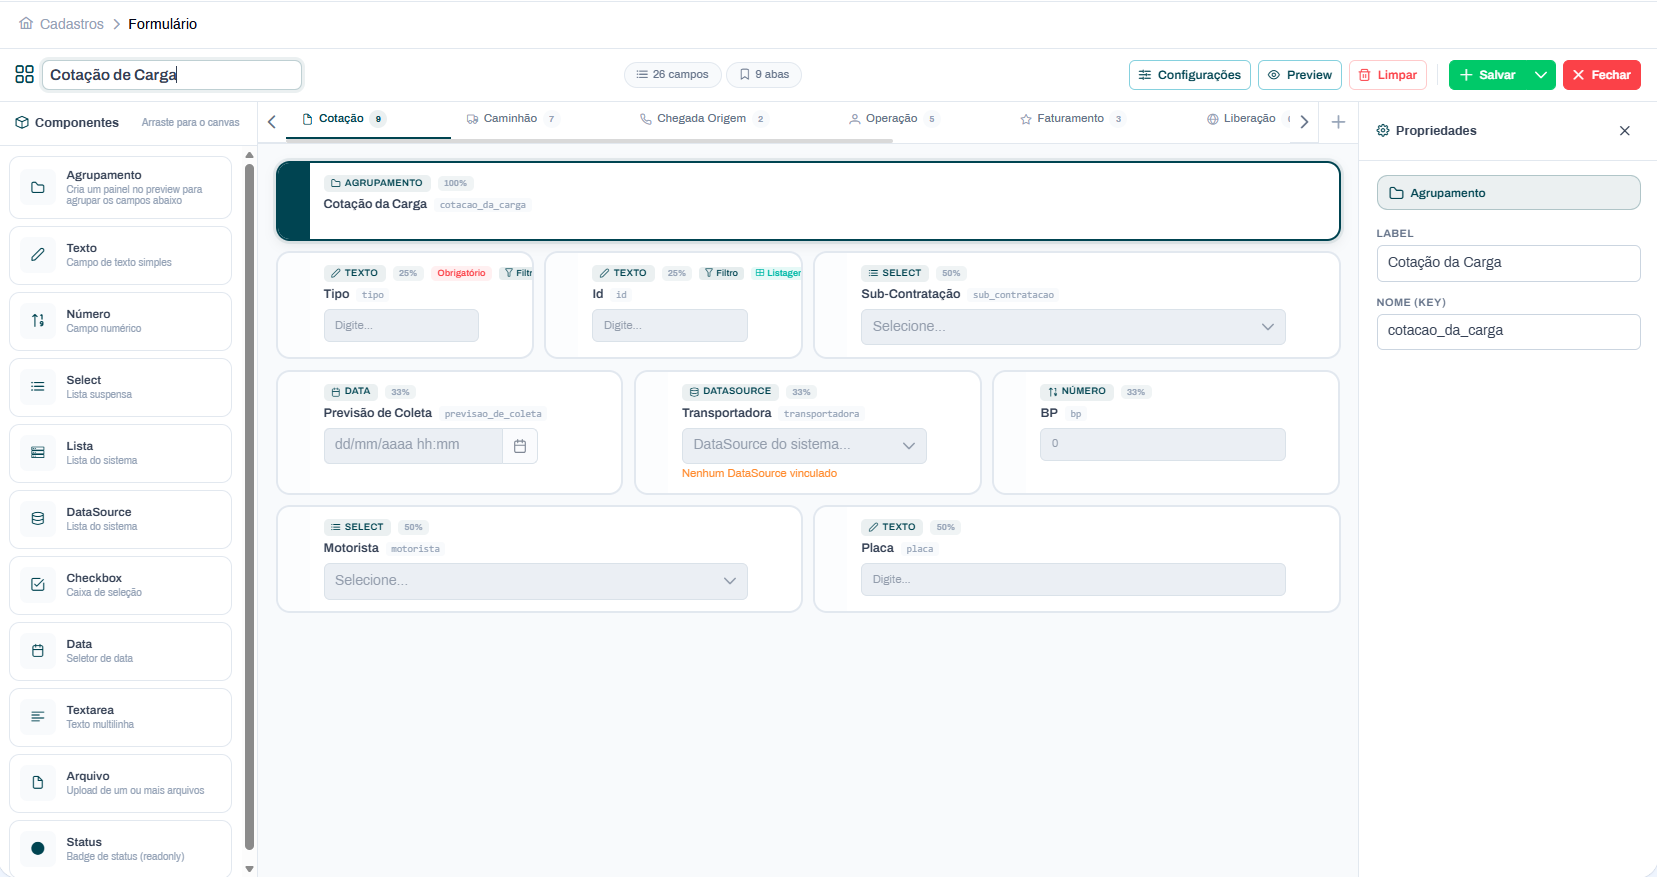Screen dimensions: 1657x877
Task: Click the Preview button
Action: click(1300, 75)
